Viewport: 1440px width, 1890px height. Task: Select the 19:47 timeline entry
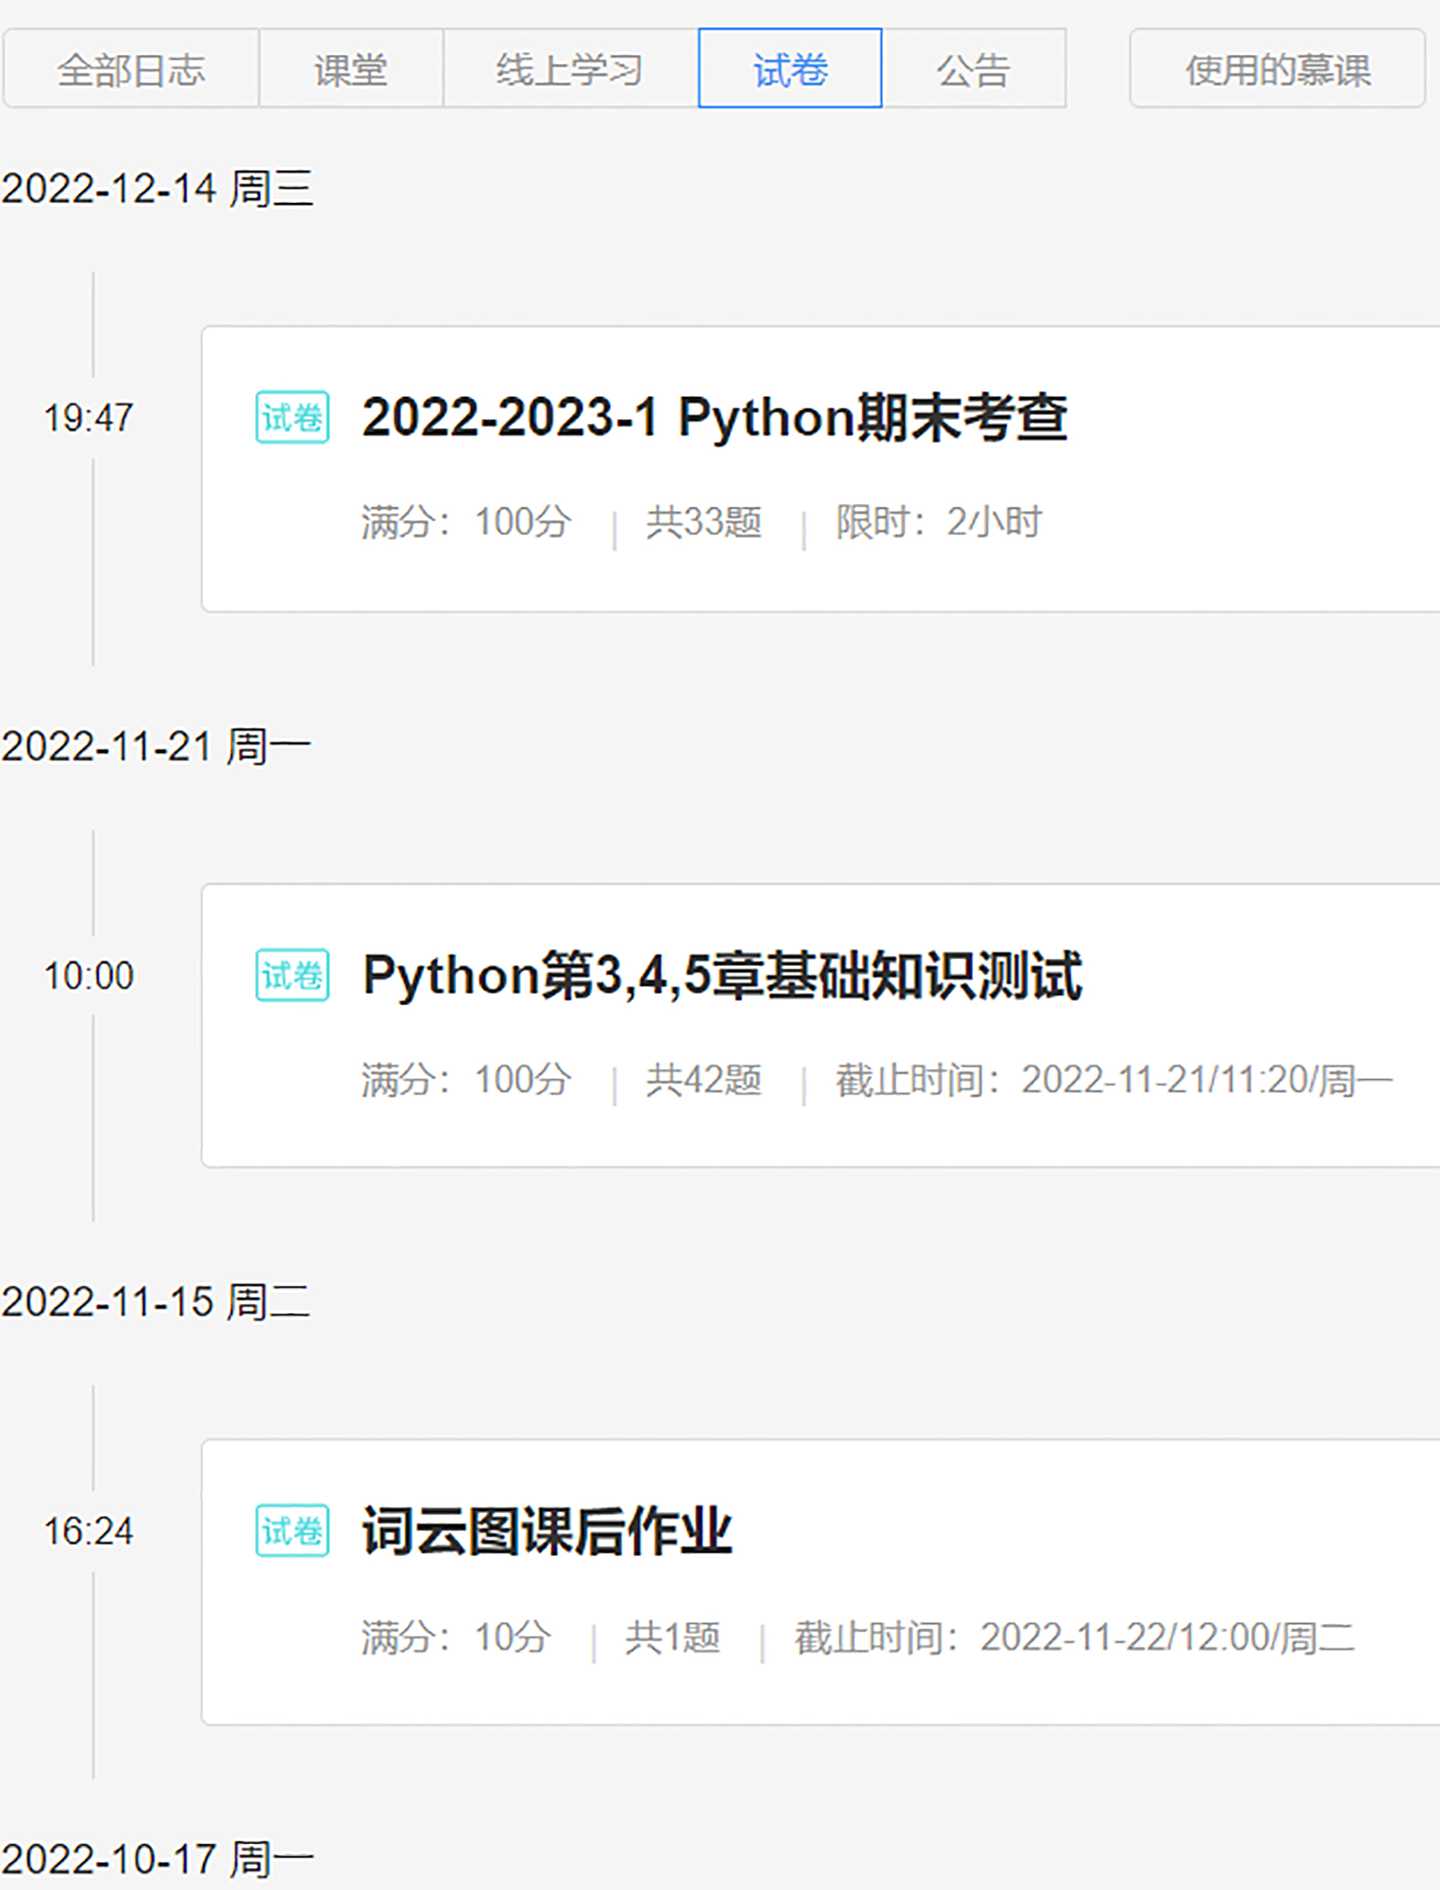coord(88,418)
